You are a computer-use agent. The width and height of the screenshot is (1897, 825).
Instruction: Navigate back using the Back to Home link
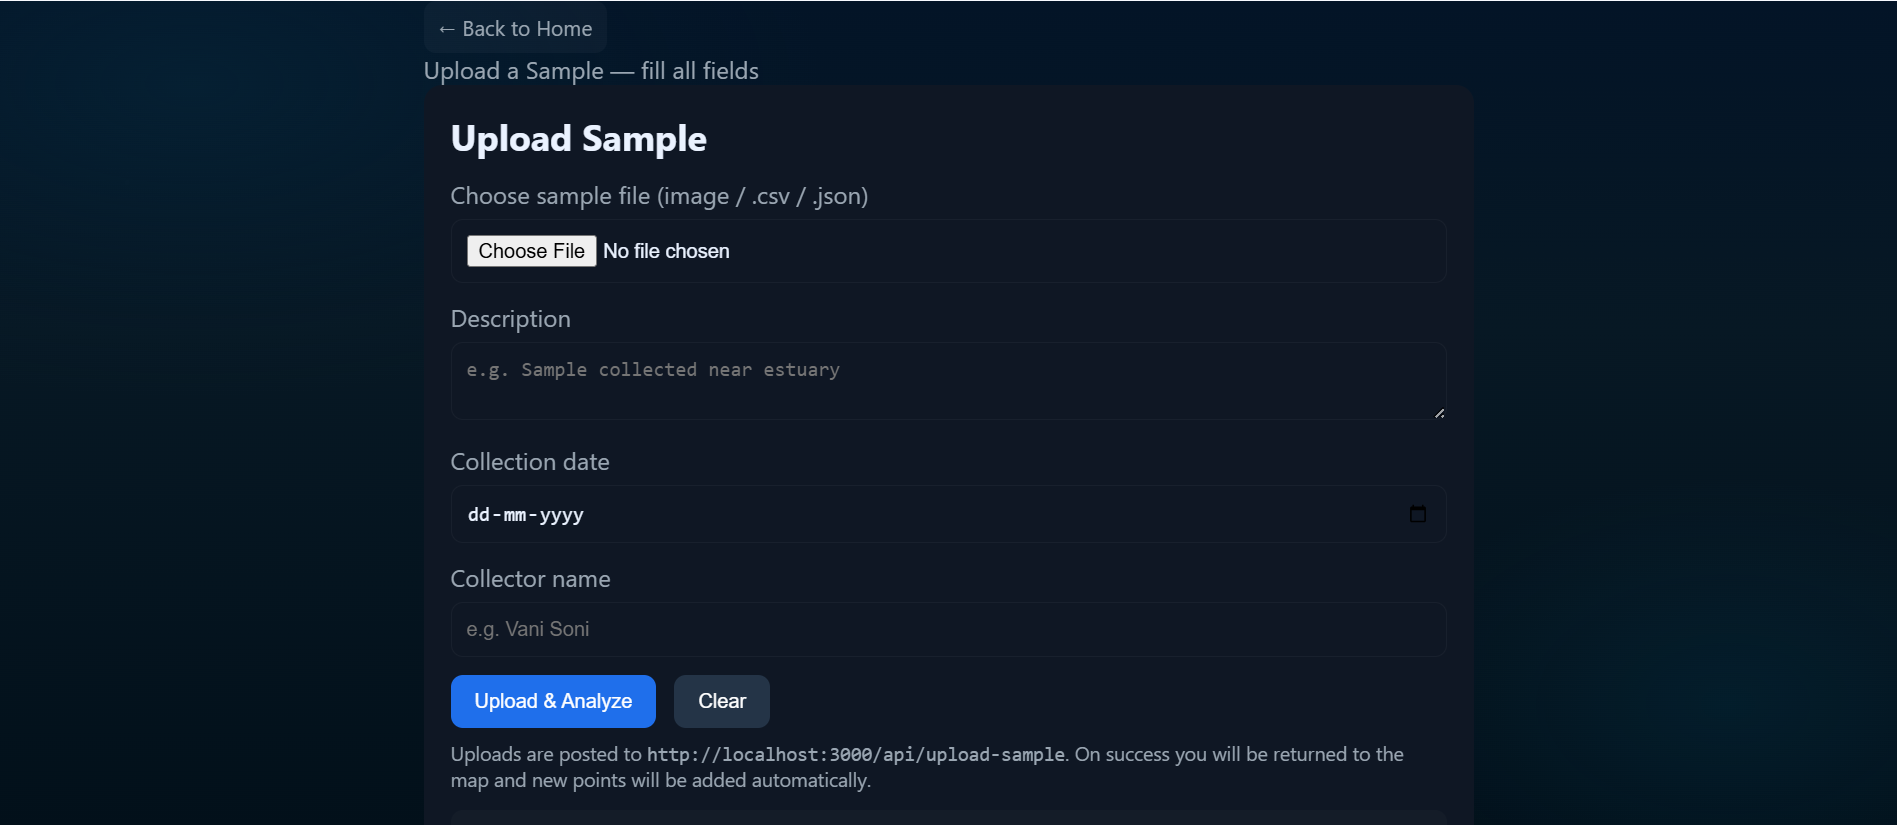pos(514,28)
